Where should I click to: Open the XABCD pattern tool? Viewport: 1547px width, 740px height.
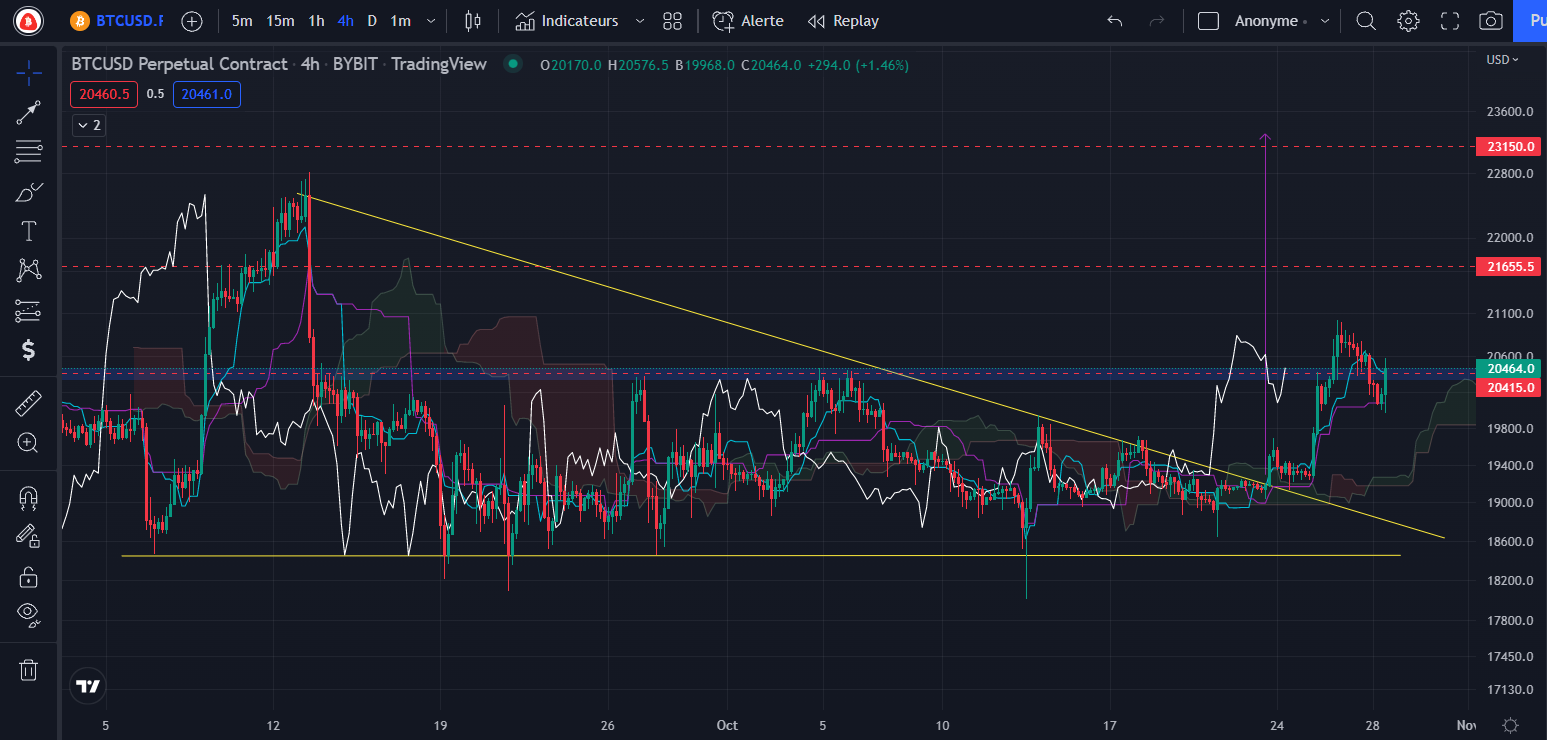click(x=28, y=270)
